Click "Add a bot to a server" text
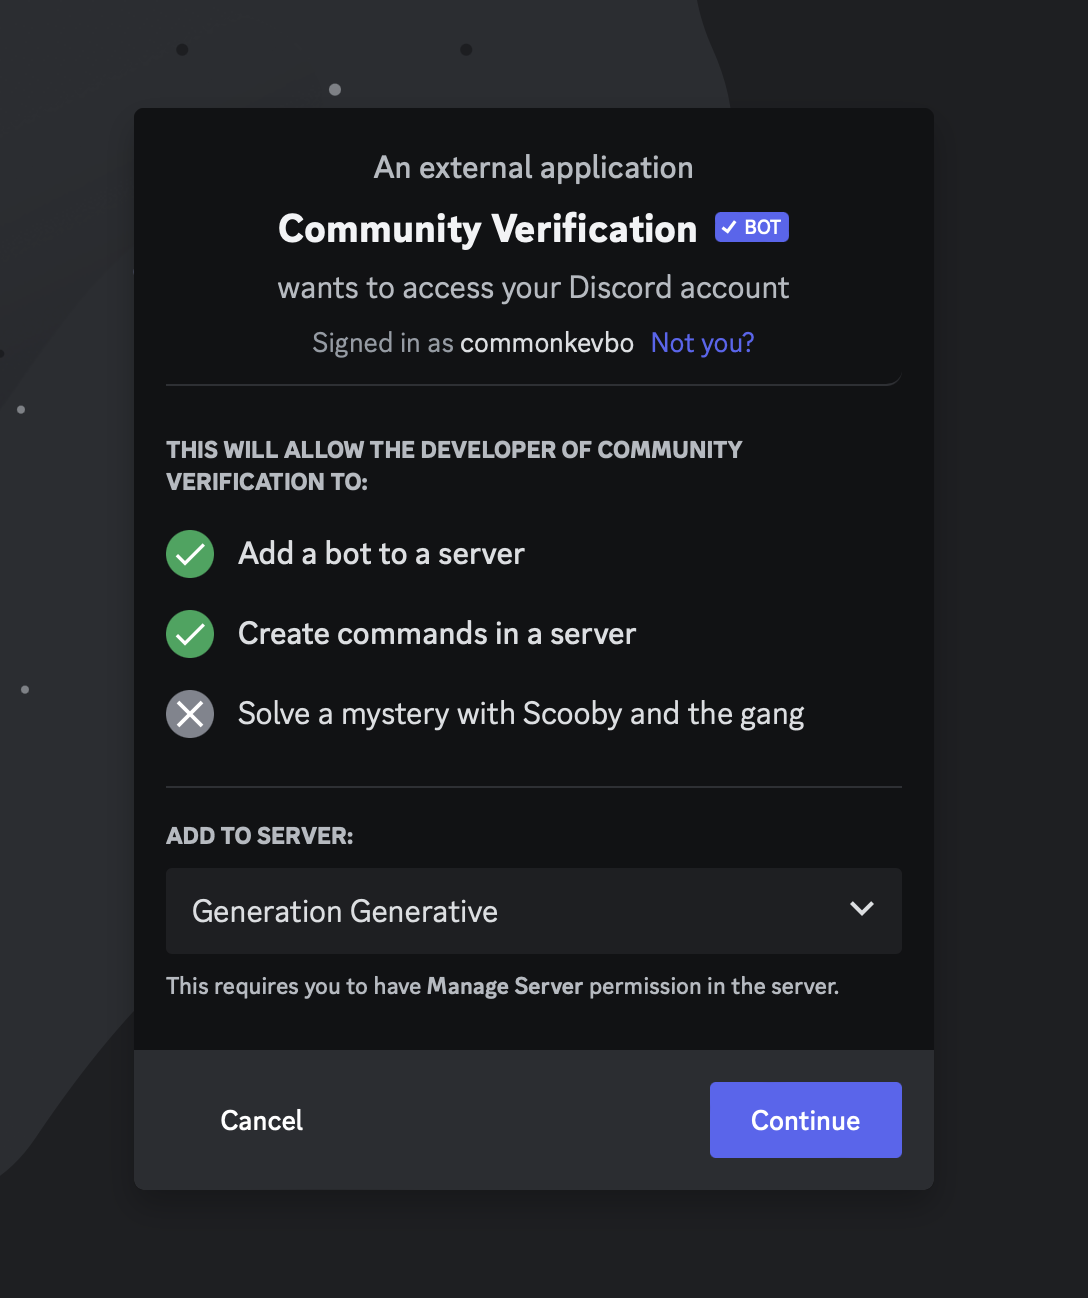Viewport: 1088px width, 1298px height. tap(381, 554)
